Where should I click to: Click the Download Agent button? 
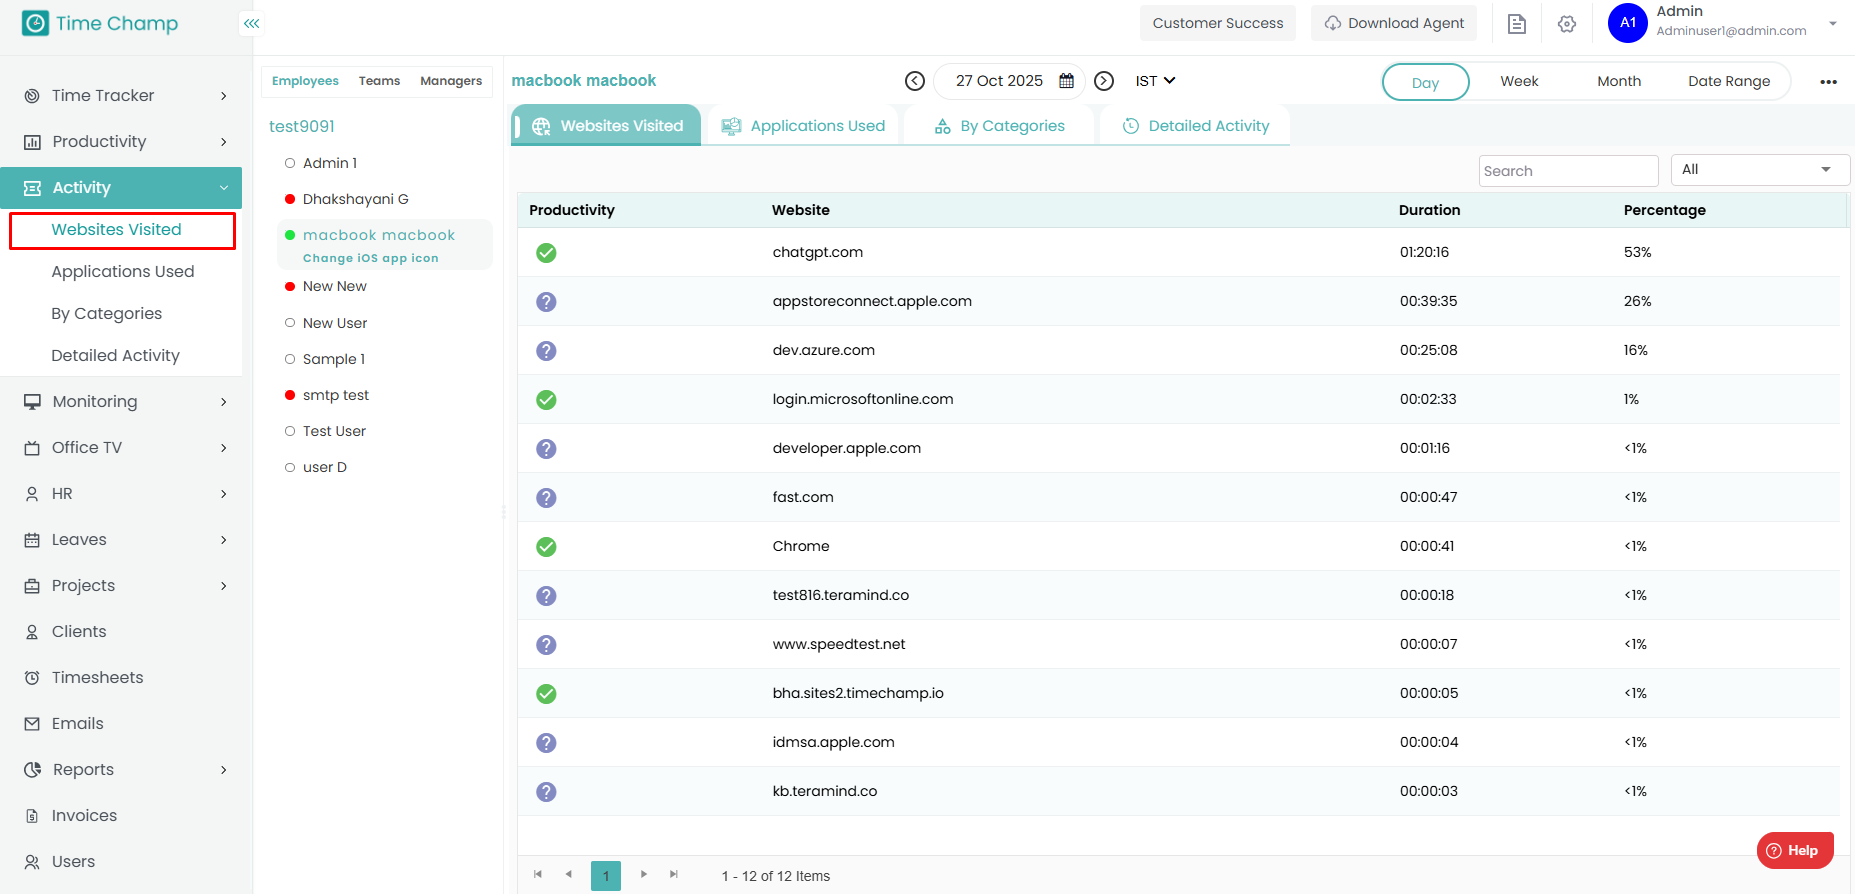pos(1394,23)
